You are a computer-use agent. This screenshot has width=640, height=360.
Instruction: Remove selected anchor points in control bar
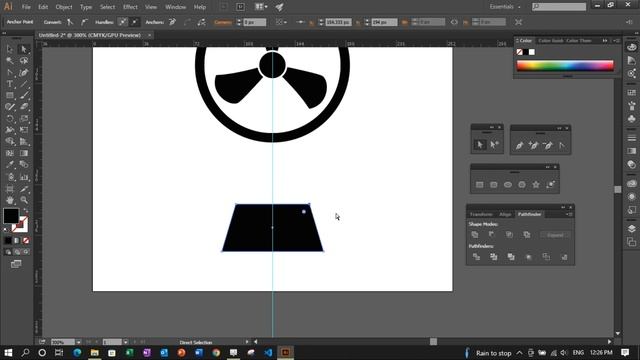click(x=172, y=22)
